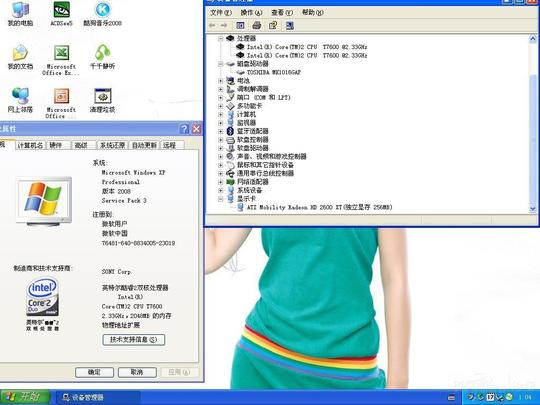Click the scan for hardware changes toolbar icon
This screenshot has width=540, height=405.
click(x=290, y=25)
